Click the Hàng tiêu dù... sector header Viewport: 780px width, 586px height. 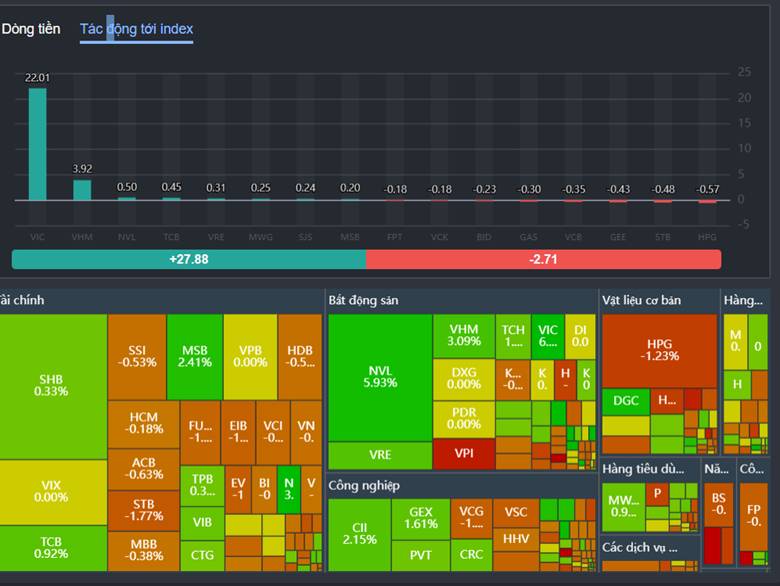pyautogui.click(x=643, y=469)
